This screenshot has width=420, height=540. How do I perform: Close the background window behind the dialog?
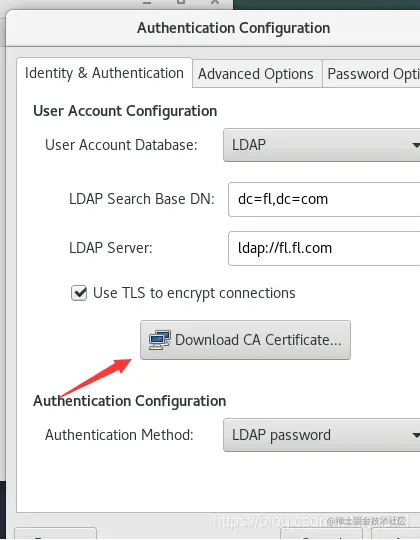click(x=215, y=2)
